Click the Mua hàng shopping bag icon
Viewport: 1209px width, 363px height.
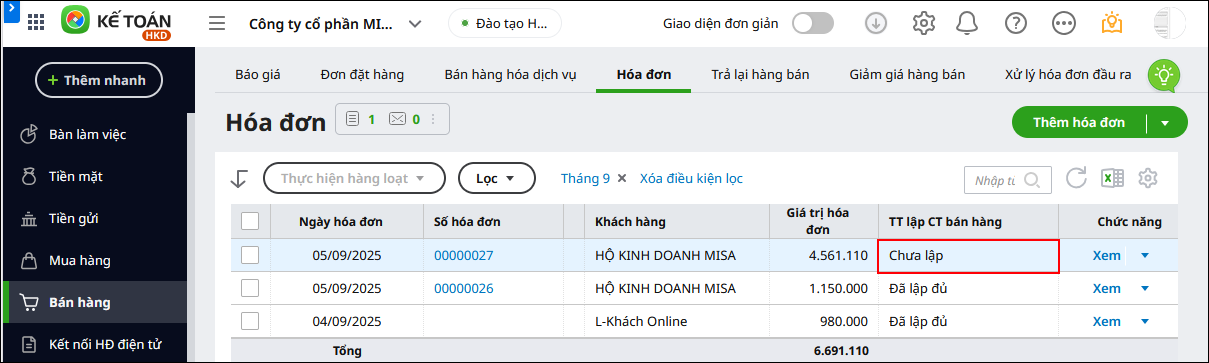tap(29, 261)
